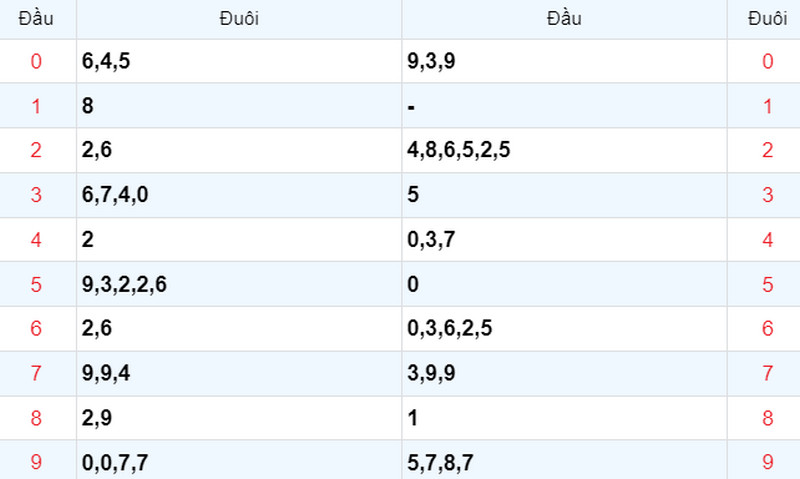Image resolution: width=800 pixels, height=479 pixels.
Task: Select the cell showing 4,8,6,5,2,5
Action: 564,150
